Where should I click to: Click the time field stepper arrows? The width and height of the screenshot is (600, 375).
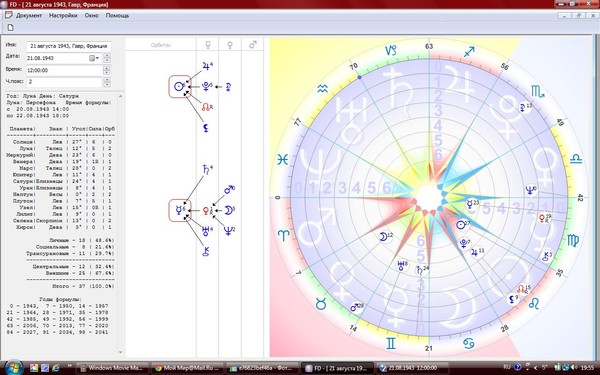[x=107, y=70]
